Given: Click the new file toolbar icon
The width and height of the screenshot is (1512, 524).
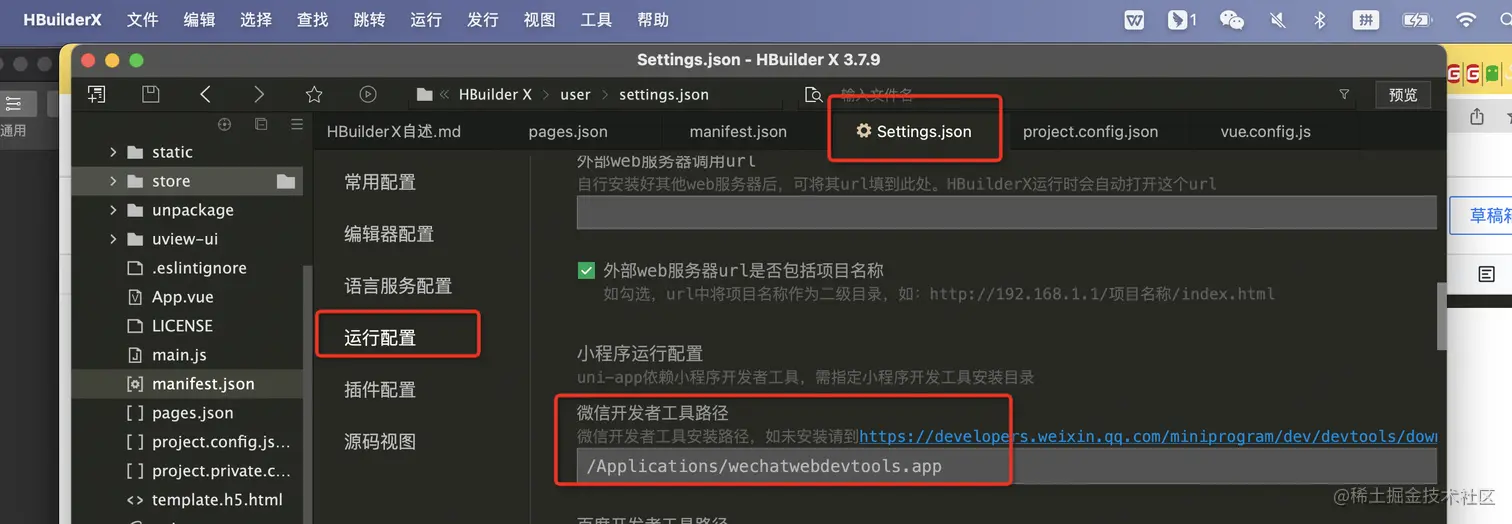Looking at the screenshot, I should coord(97,94).
